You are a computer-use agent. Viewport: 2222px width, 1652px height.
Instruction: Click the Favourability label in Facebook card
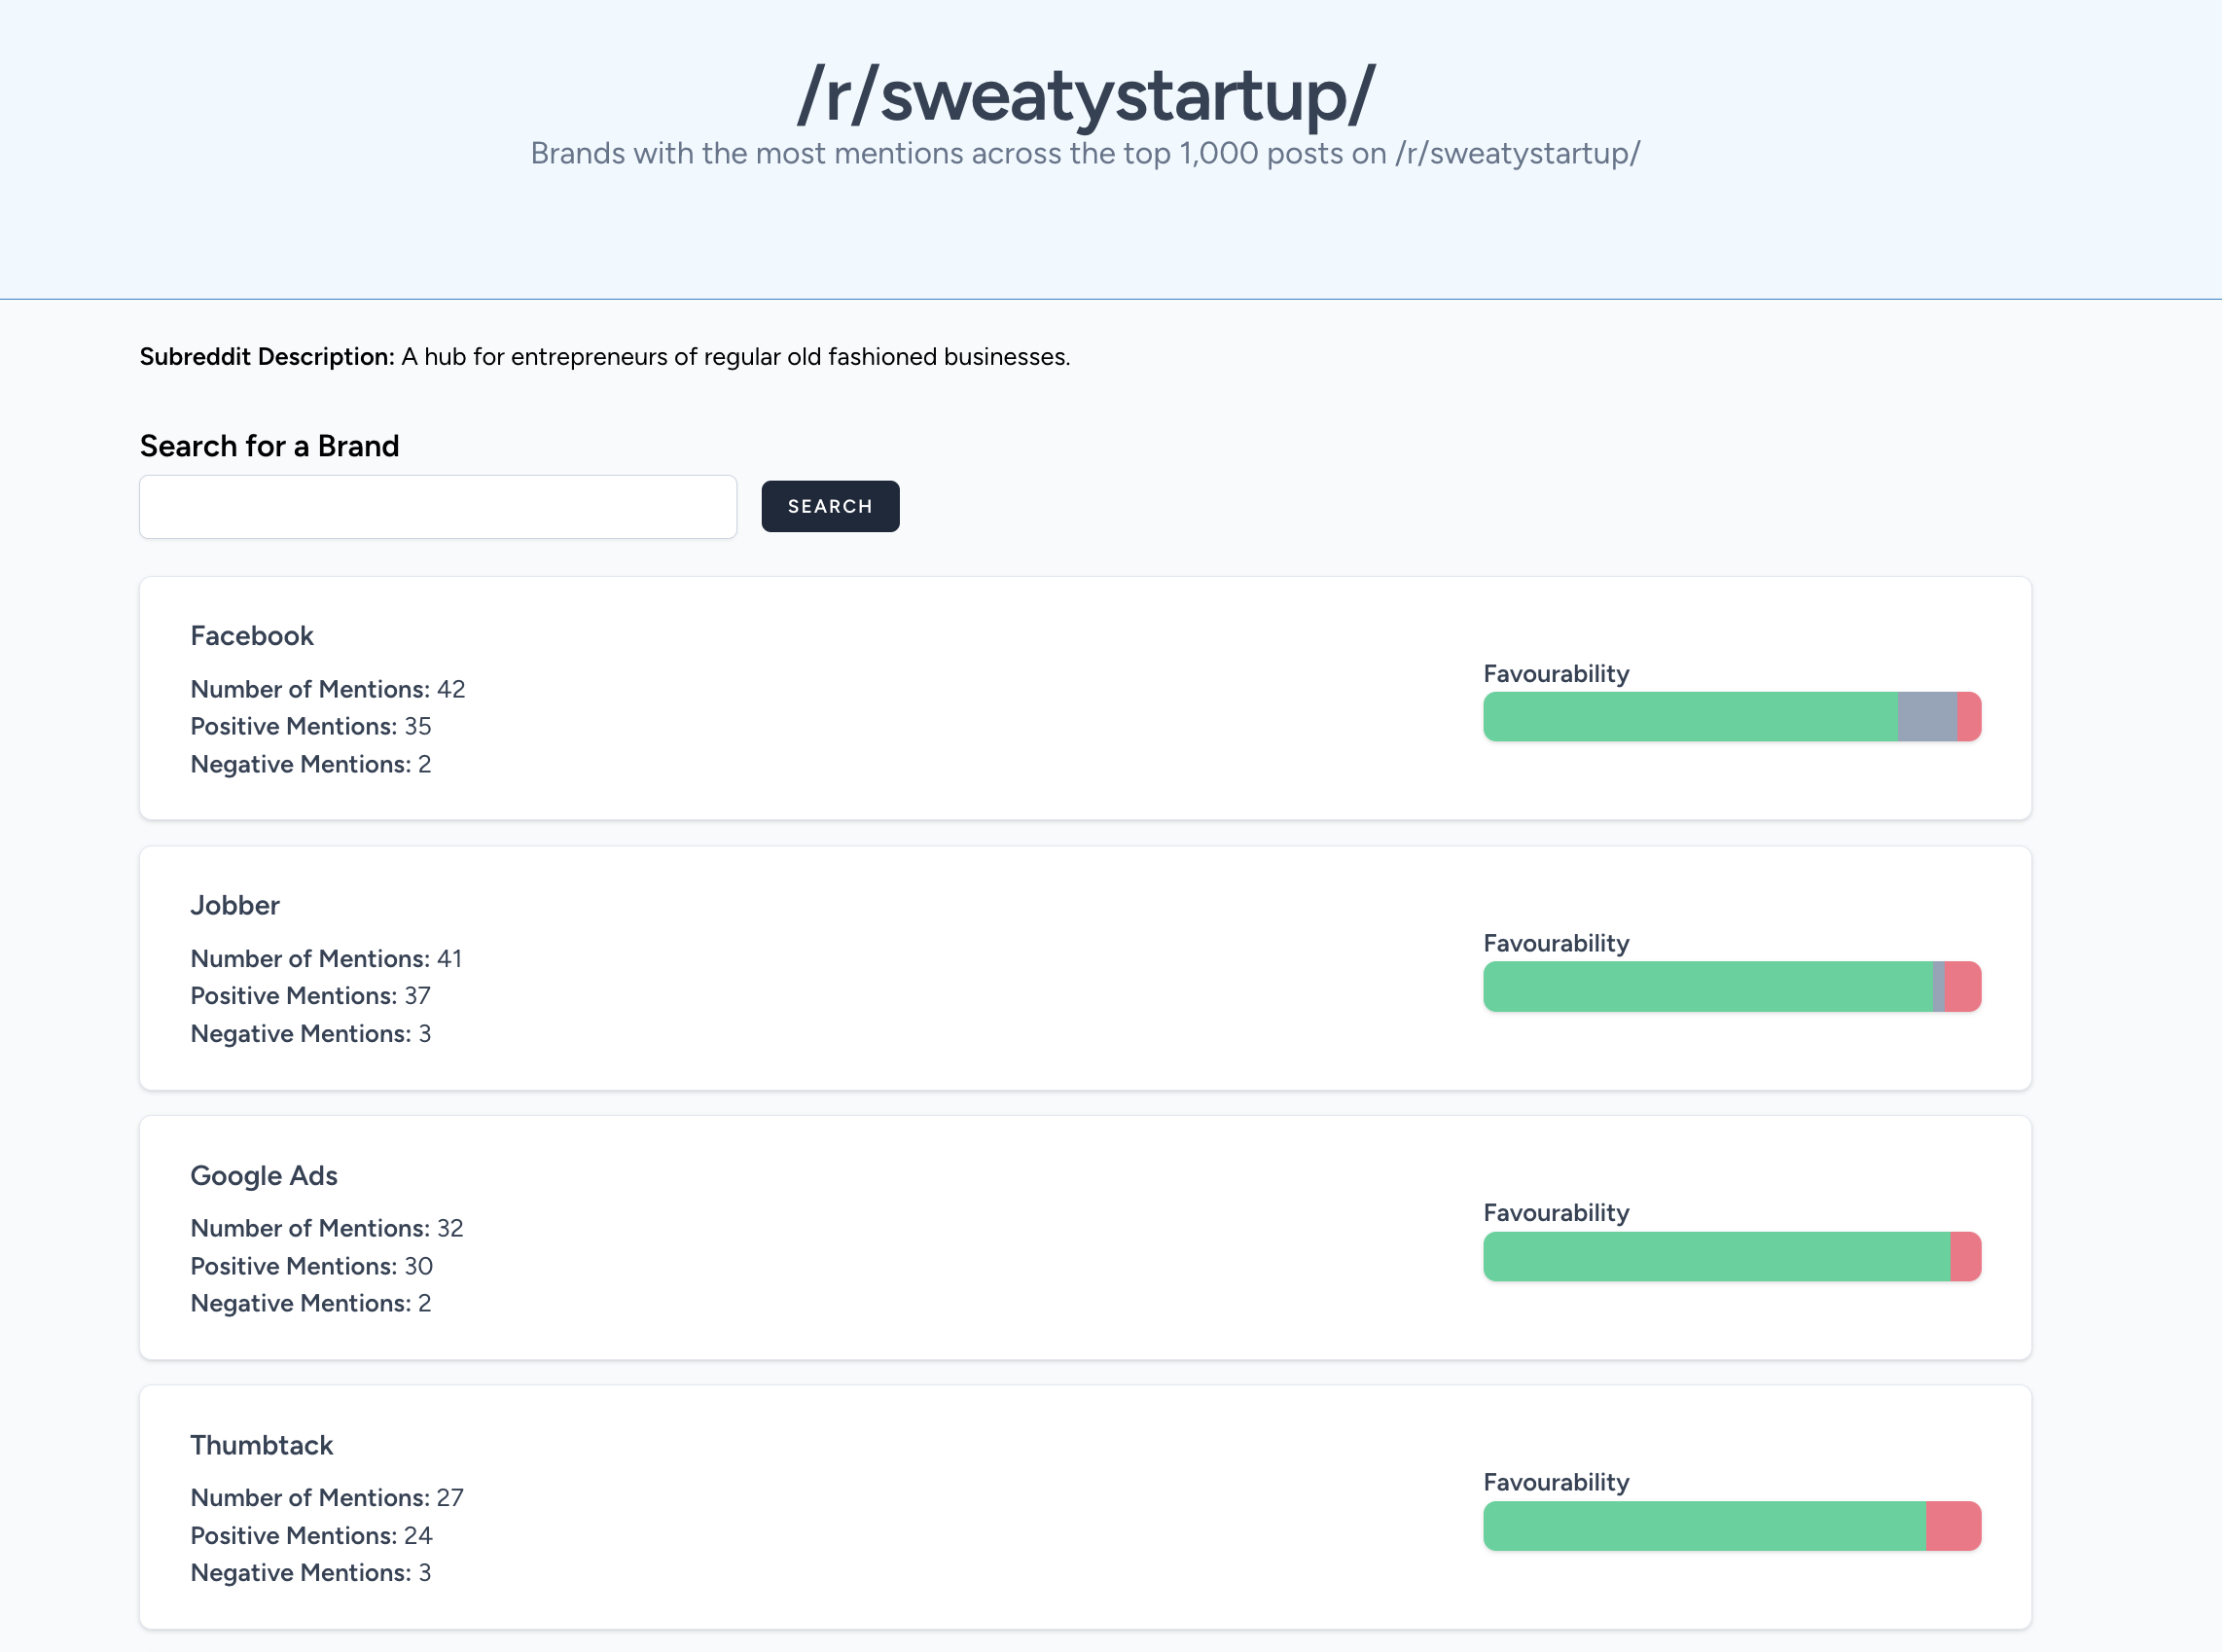pyautogui.click(x=1556, y=673)
